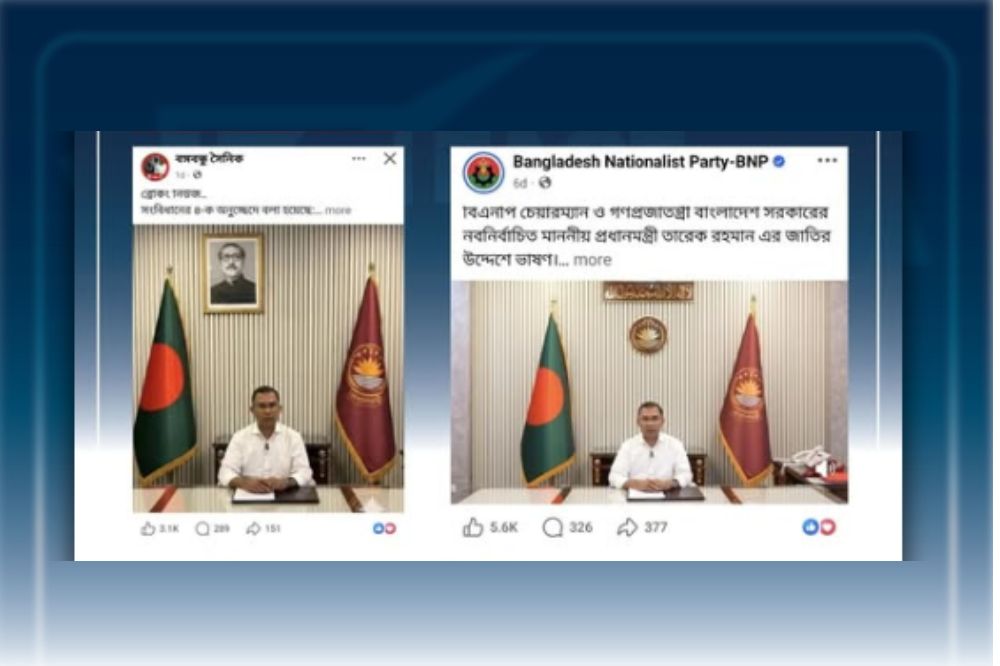The width and height of the screenshot is (1000, 666).
Task: View reaction emojis on BNP post
Action: point(819,527)
